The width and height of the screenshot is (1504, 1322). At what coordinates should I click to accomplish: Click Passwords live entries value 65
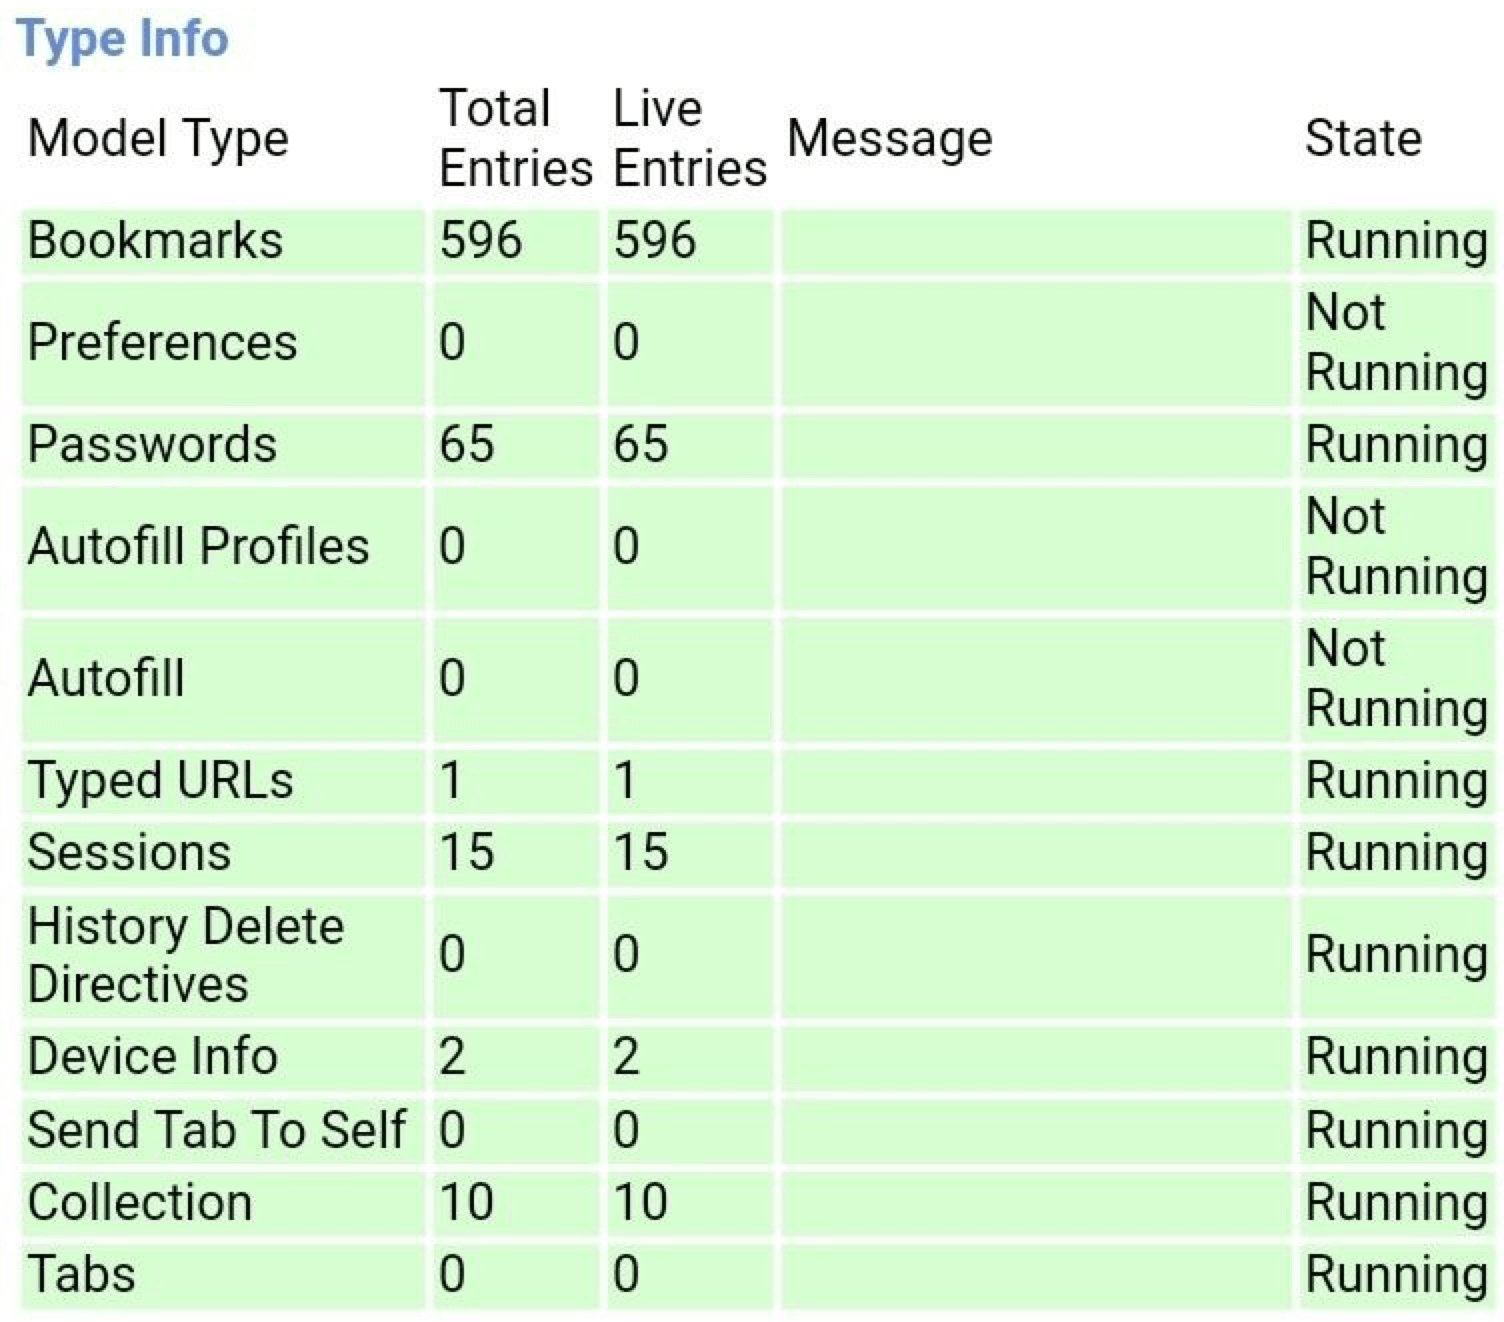640,445
